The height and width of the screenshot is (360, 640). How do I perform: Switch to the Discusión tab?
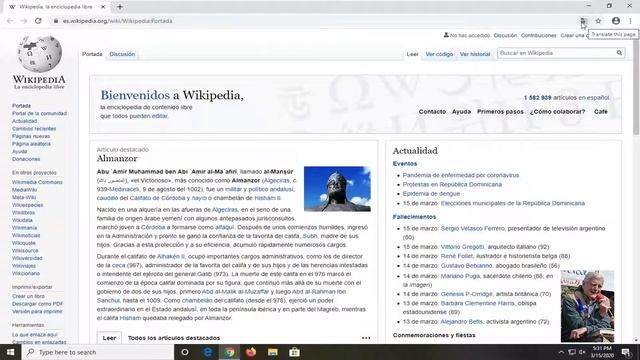pyautogui.click(x=122, y=54)
